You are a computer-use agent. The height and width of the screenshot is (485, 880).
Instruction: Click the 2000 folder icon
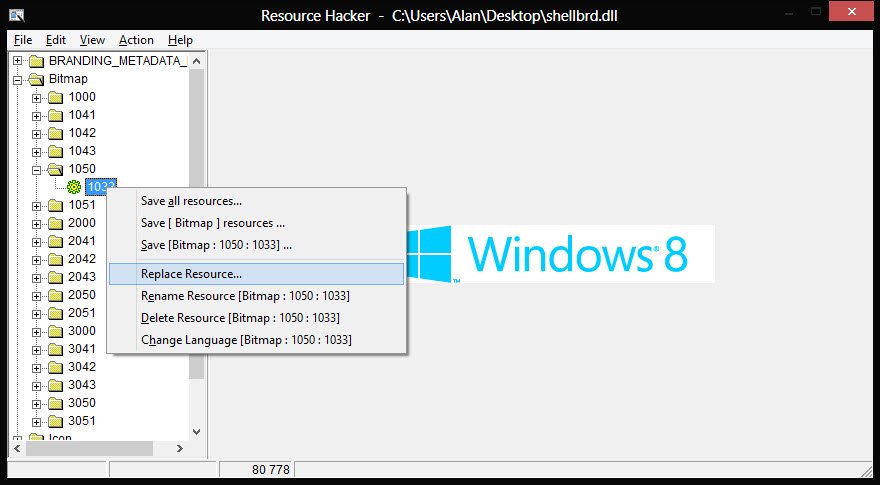(55, 223)
